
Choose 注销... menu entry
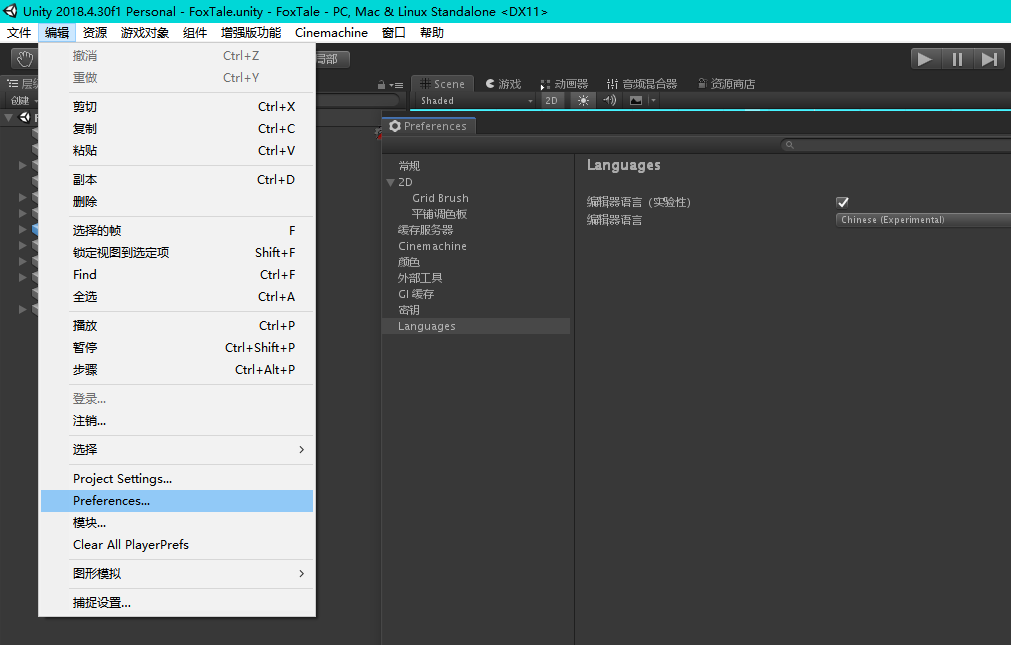pos(177,421)
